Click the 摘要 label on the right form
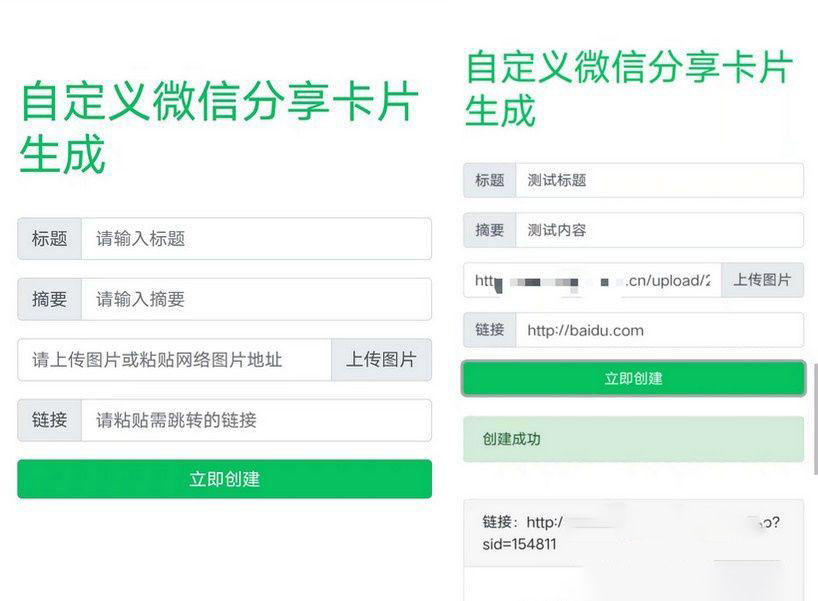This screenshot has width=818, height=601. pyautogui.click(x=488, y=230)
